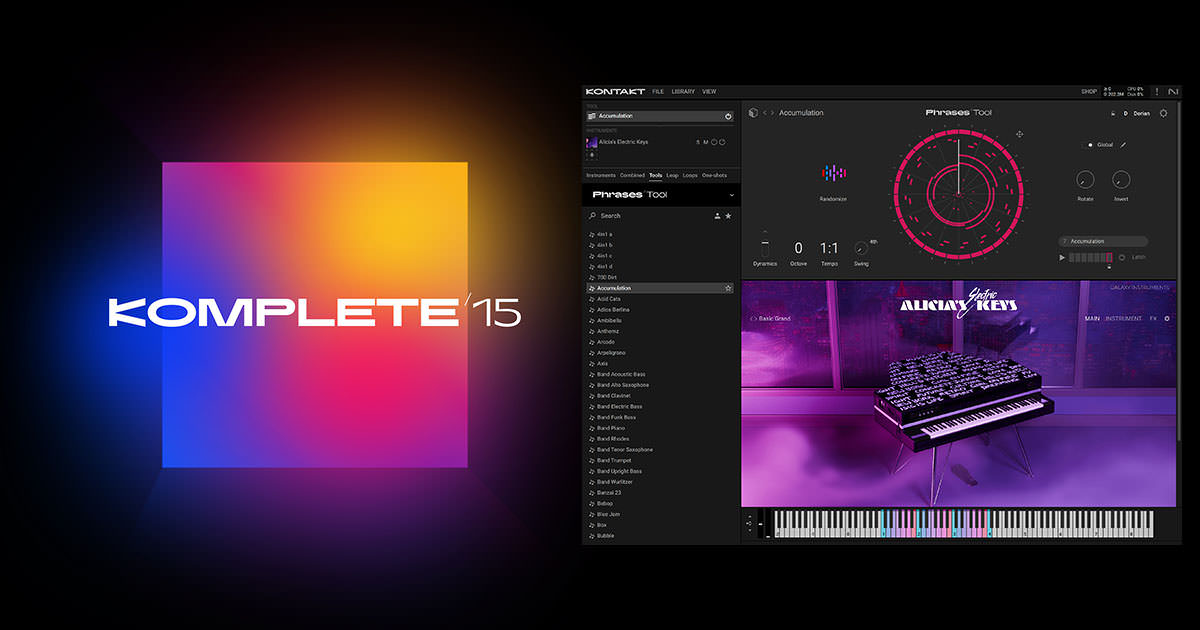Click the Swing knob
This screenshot has height=630, width=1200.
pos(861,247)
